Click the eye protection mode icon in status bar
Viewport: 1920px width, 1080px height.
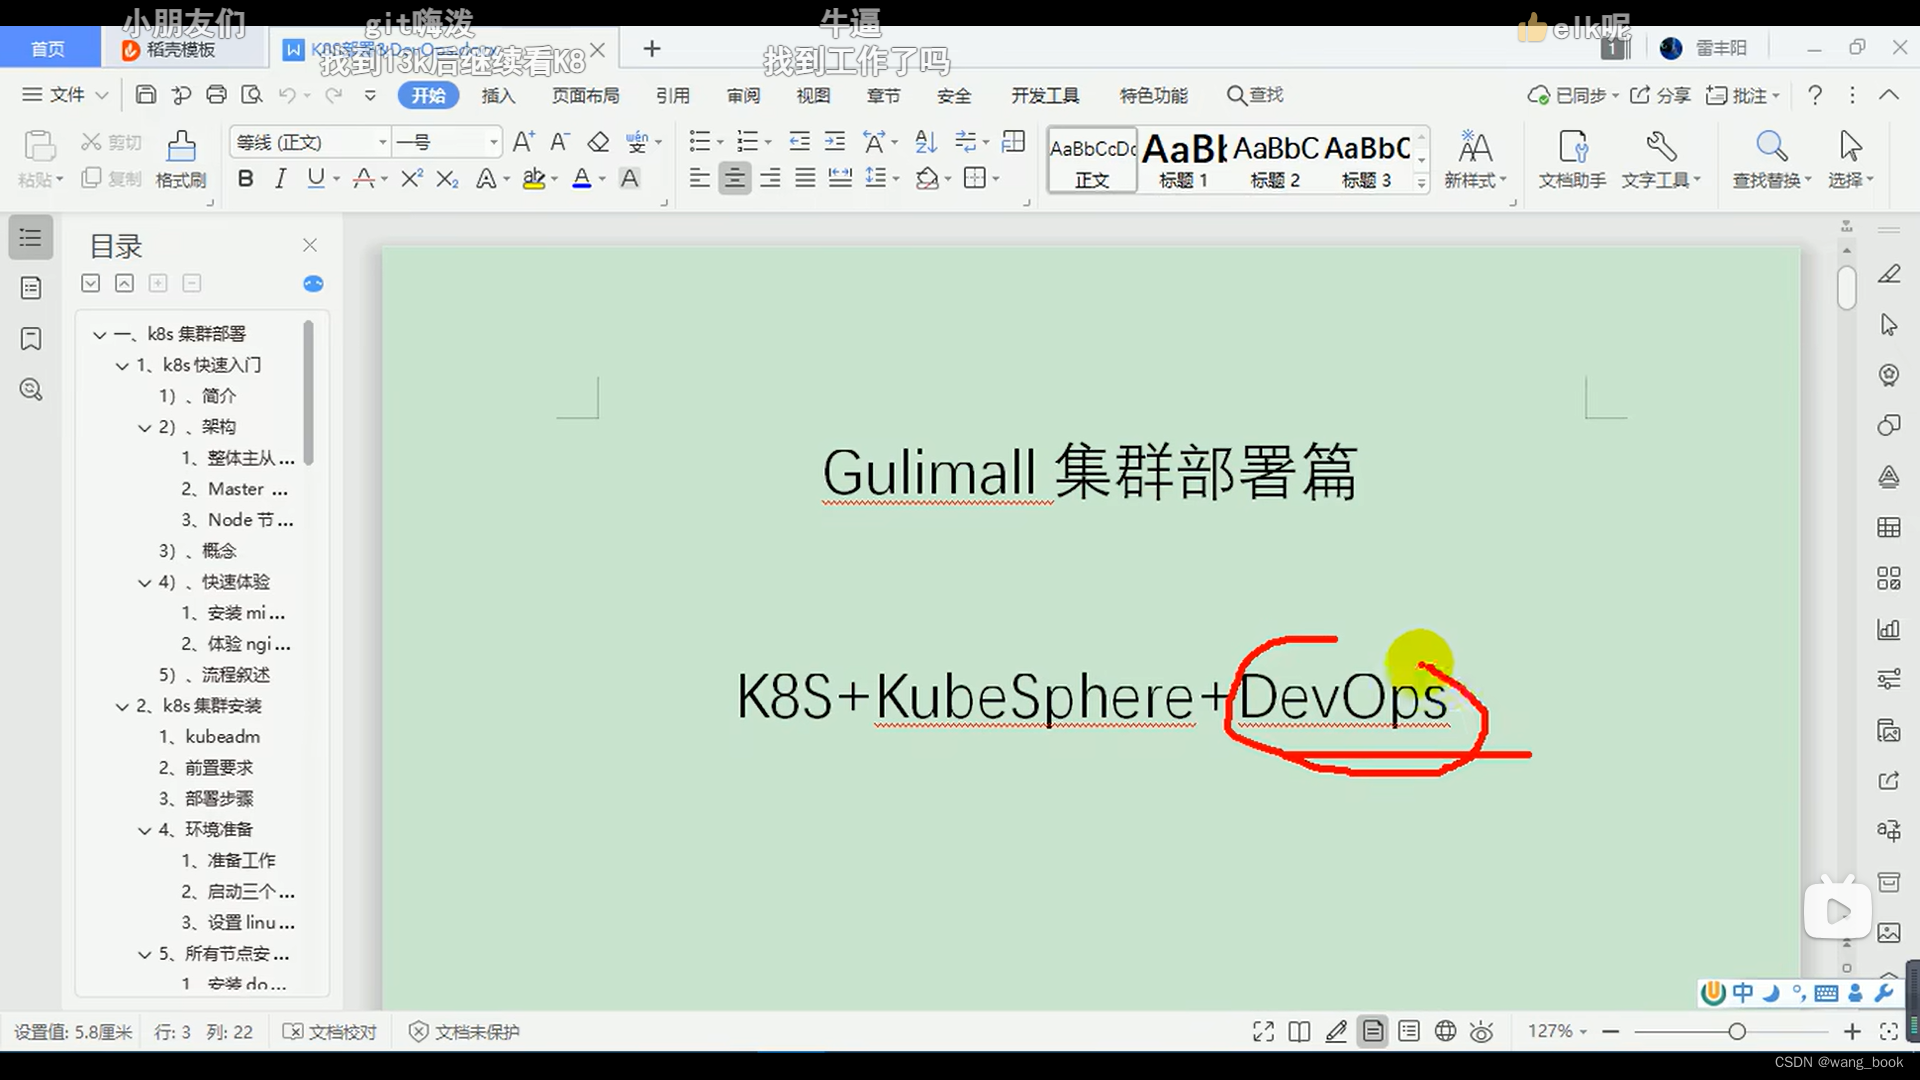click(1482, 1031)
